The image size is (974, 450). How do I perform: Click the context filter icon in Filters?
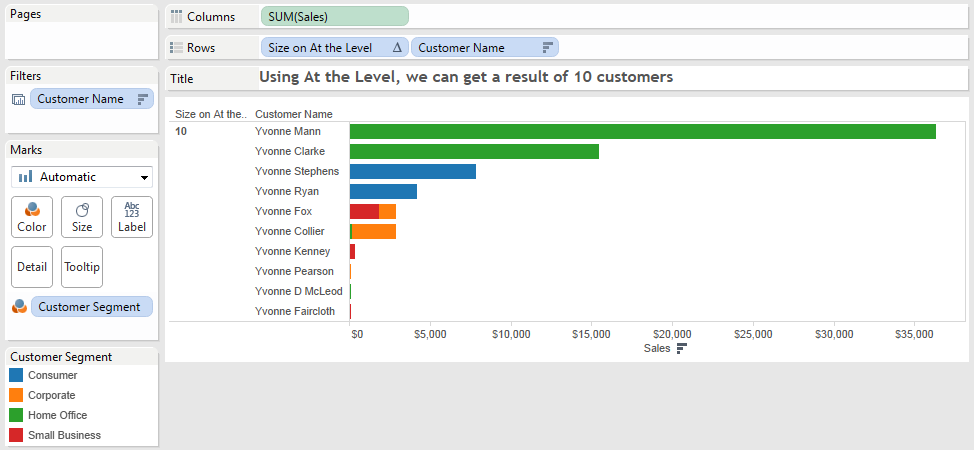click(18, 99)
